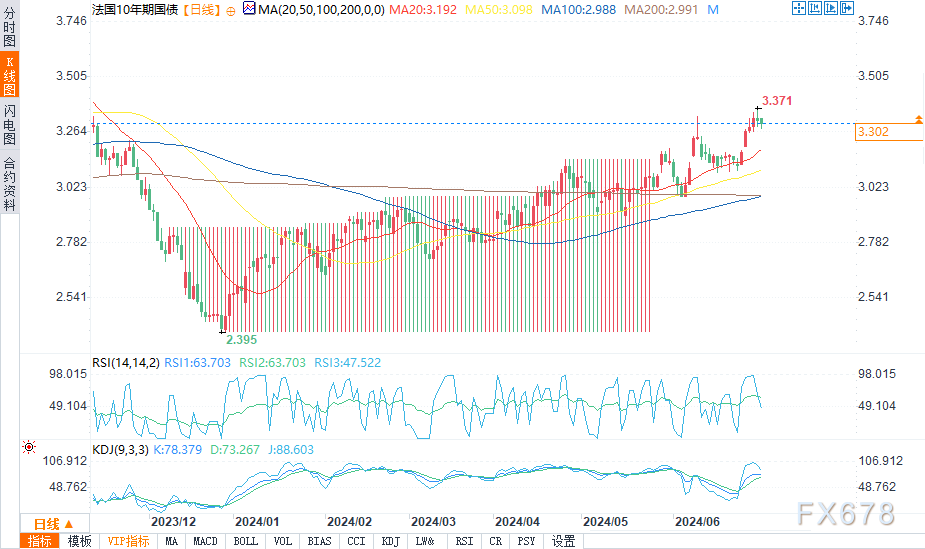Select the VIP指标 tab
Image resolution: width=925 pixels, height=549 pixels.
pyautogui.click(x=128, y=541)
